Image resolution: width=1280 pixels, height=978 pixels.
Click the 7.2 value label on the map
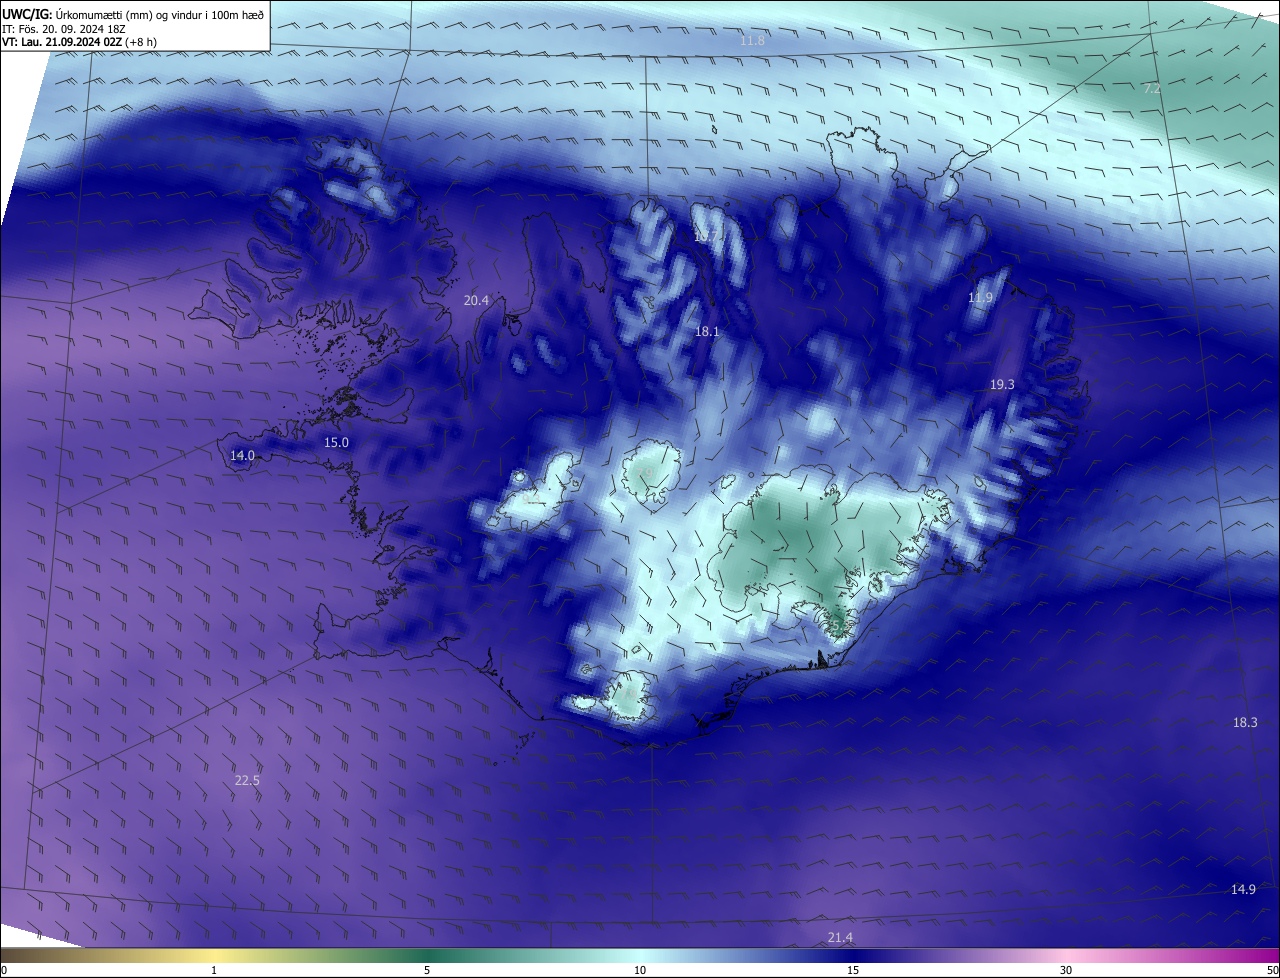pos(1152,89)
